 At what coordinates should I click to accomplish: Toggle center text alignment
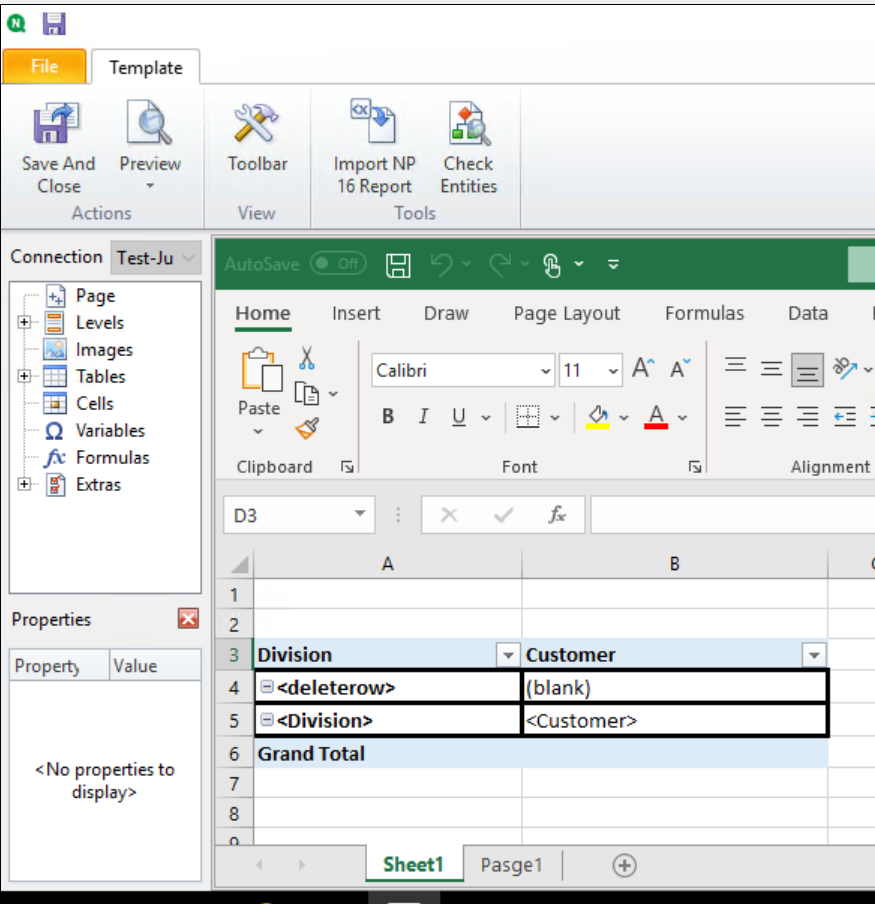[771, 416]
